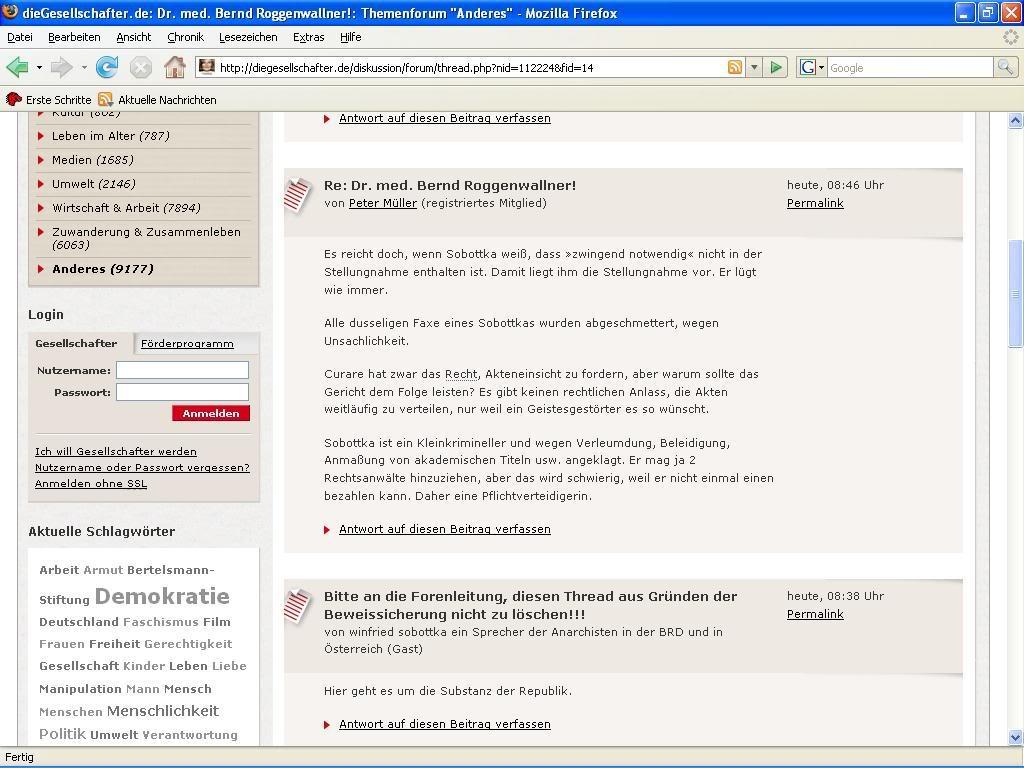Click the Home icon in toolbar
Image resolution: width=1024 pixels, height=768 pixels.
[x=174, y=68]
